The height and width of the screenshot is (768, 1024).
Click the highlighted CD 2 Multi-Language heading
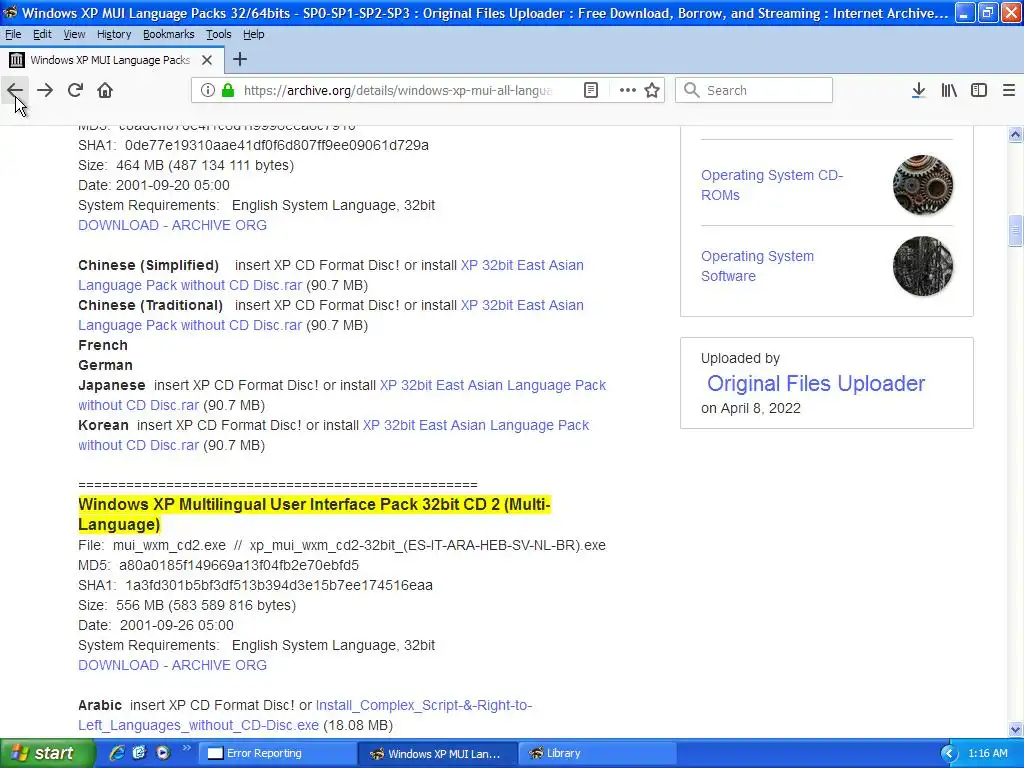pyautogui.click(x=314, y=515)
